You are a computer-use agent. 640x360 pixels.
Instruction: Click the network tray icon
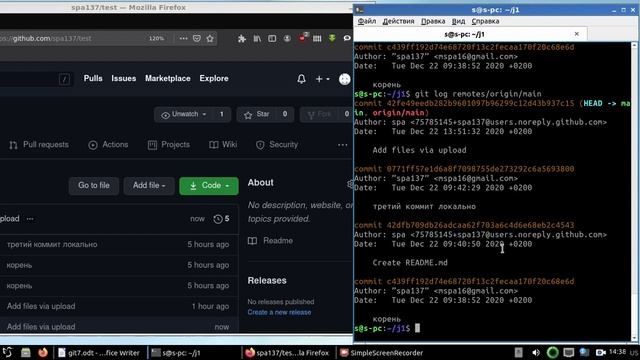pos(584,352)
